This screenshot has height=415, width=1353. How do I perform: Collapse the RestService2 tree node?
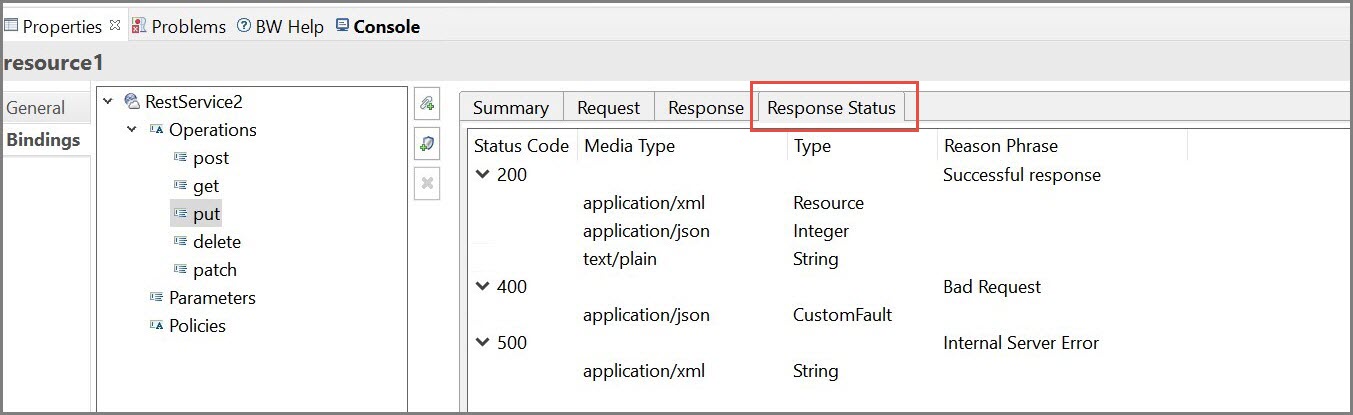pos(108,101)
